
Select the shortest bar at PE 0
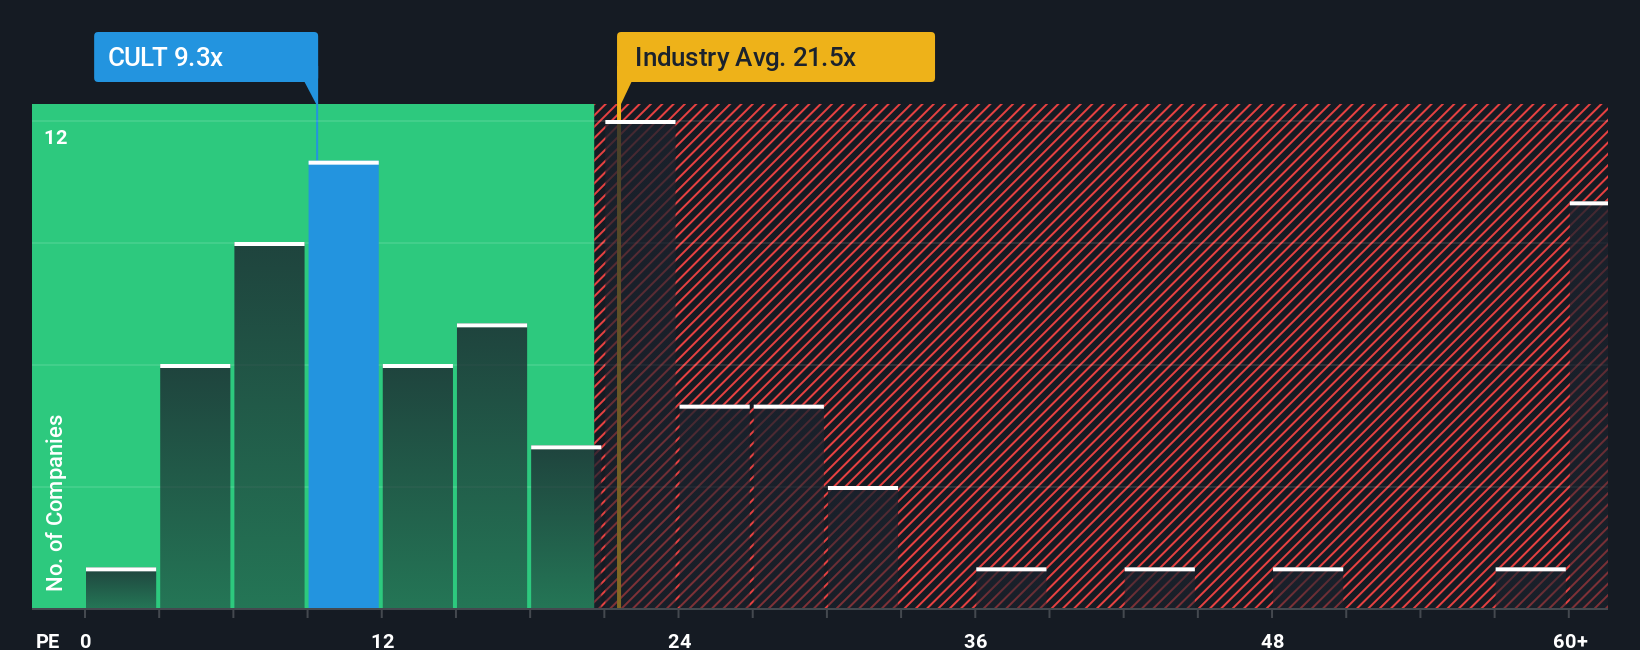pyautogui.click(x=121, y=588)
